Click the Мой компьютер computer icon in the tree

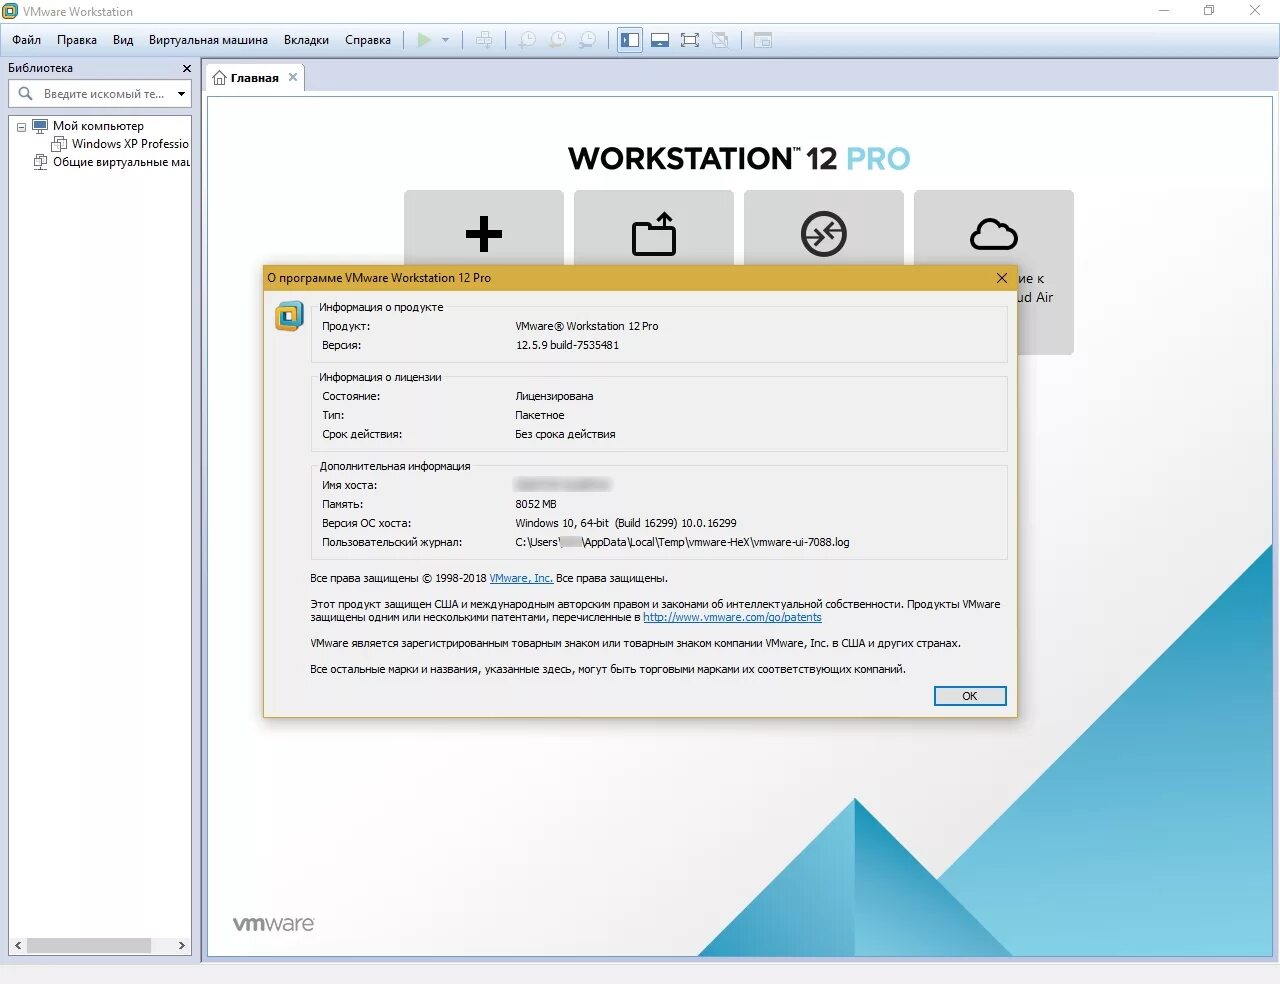tap(40, 126)
